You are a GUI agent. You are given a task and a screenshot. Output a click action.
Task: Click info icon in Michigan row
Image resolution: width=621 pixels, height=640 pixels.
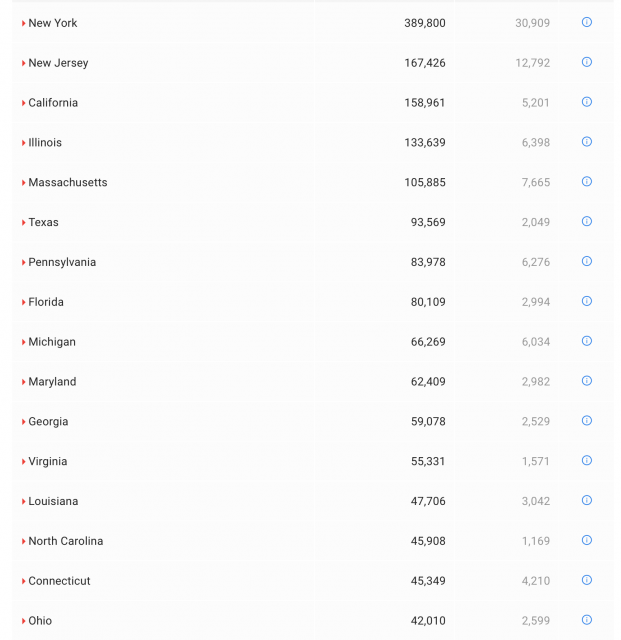coord(587,341)
